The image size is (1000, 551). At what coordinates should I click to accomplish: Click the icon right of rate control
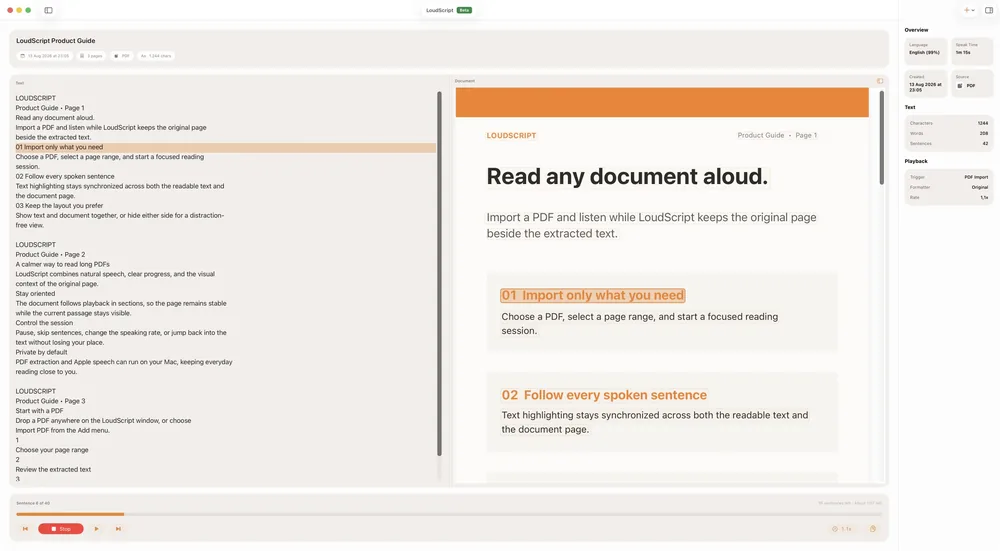tap(872, 529)
